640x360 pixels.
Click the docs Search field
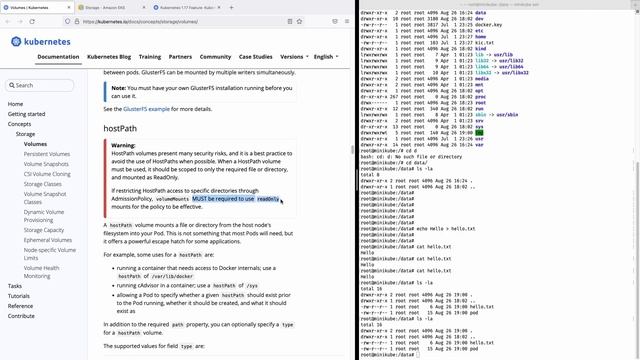(x=40, y=85)
